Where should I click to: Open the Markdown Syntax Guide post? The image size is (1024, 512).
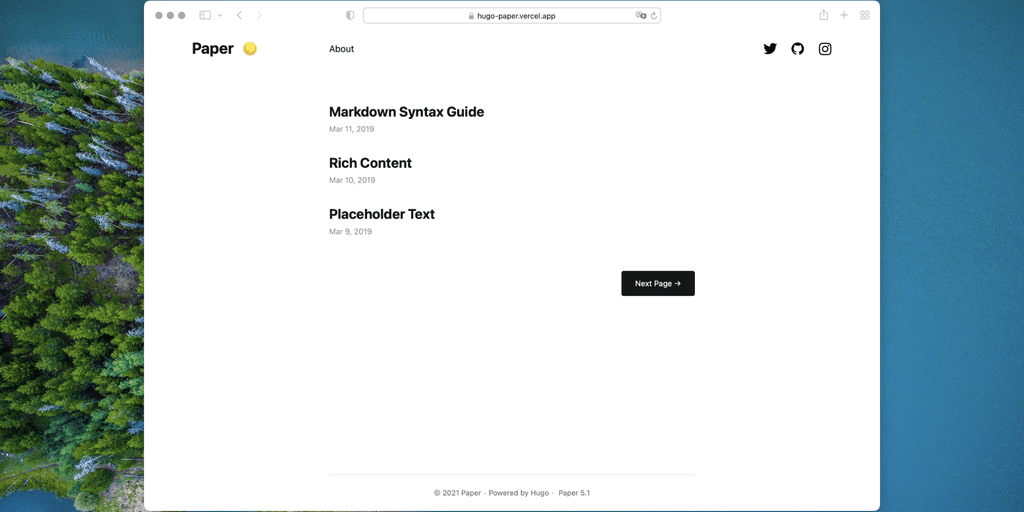(406, 112)
